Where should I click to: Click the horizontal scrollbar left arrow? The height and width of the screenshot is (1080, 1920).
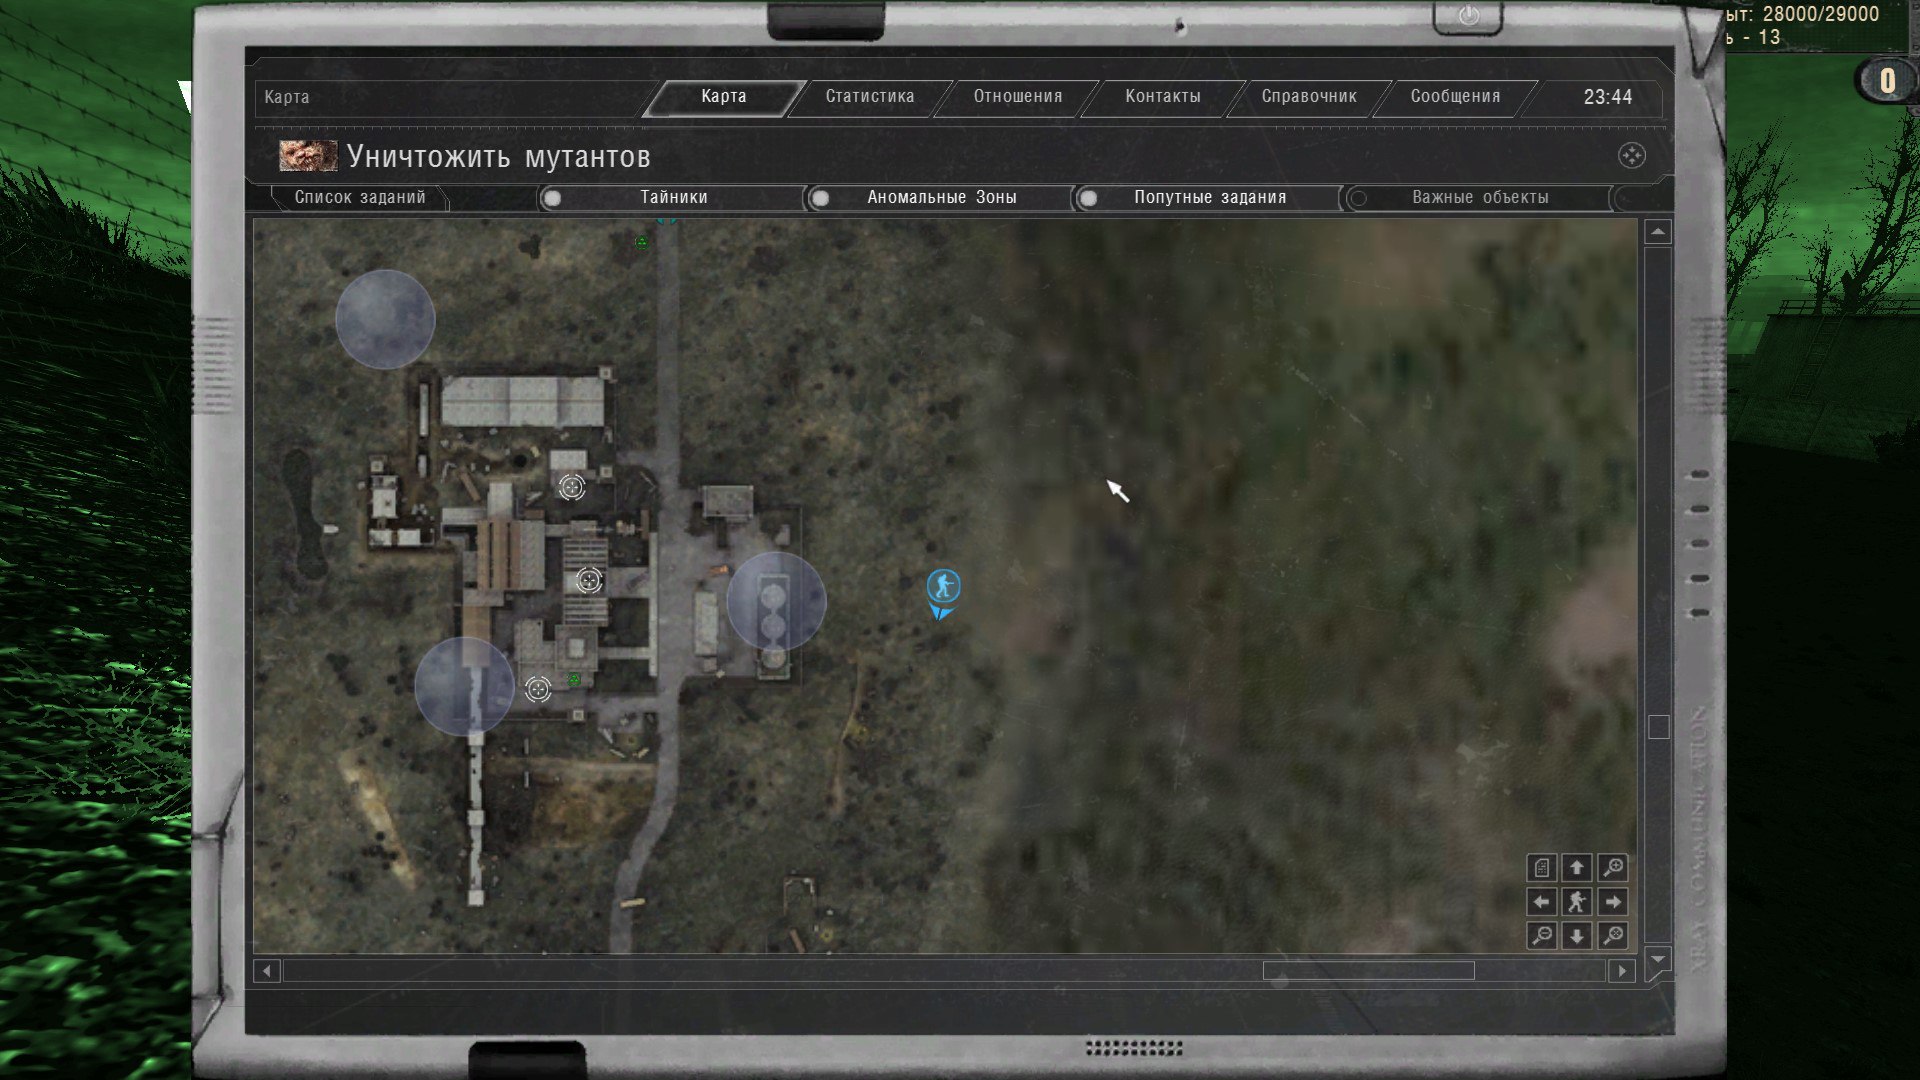pyautogui.click(x=266, y=971)
